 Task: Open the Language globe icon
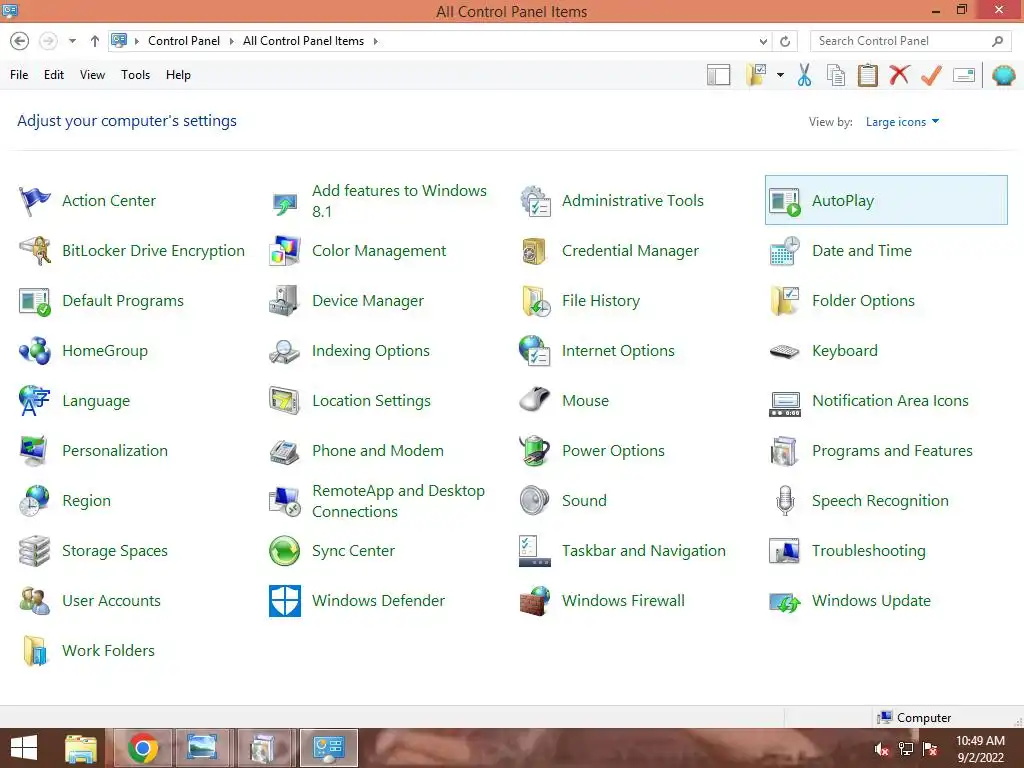[x=35, y=401]
